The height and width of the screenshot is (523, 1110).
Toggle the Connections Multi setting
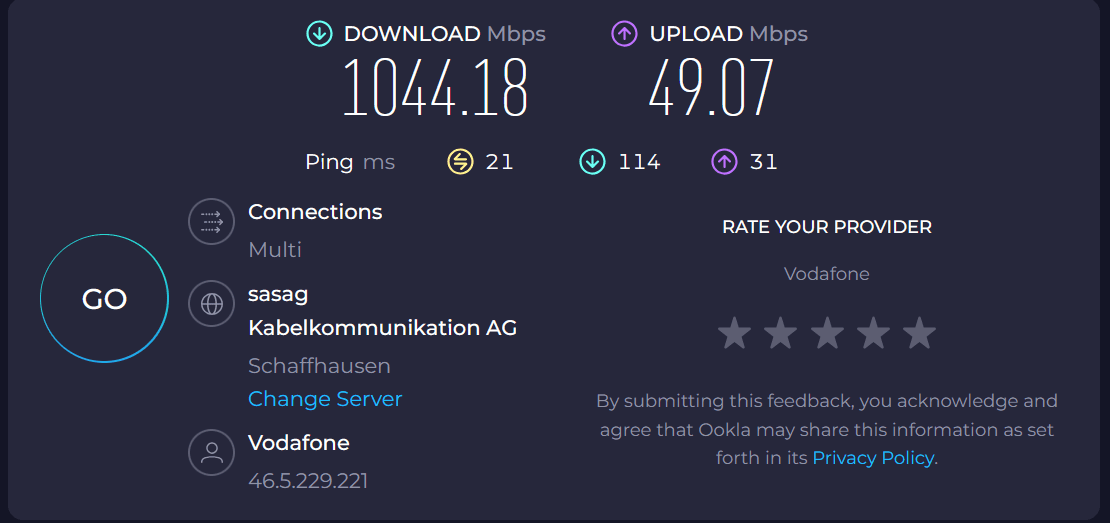(x=275, y=250)
